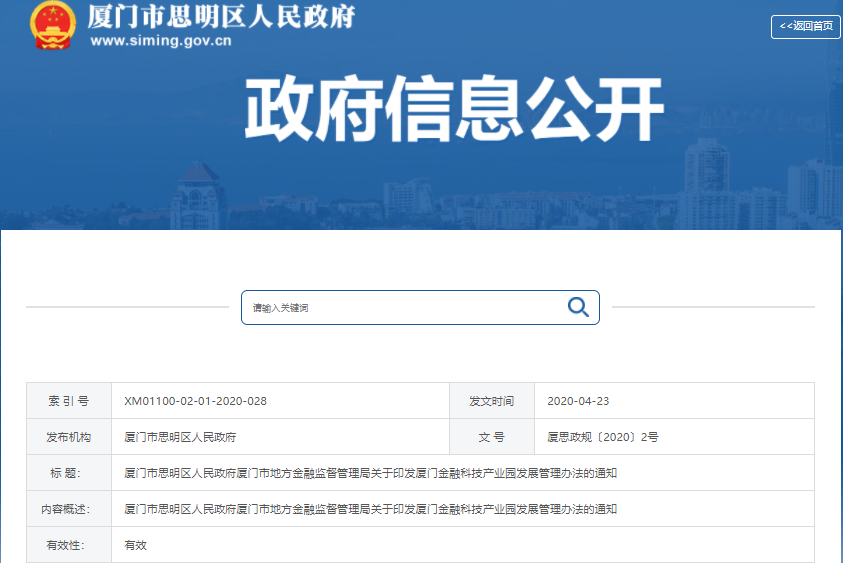The width and height of the screenshot is (843, 563).
Task: Select the 发布机构 value 厦门市思明区人民政府
Action: [x=180, y=437]
